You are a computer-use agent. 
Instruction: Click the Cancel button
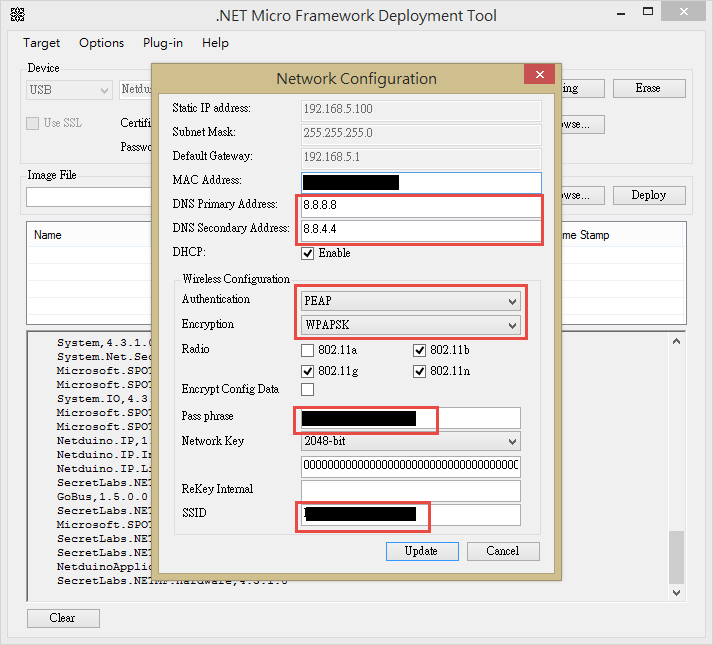point(503,551)
